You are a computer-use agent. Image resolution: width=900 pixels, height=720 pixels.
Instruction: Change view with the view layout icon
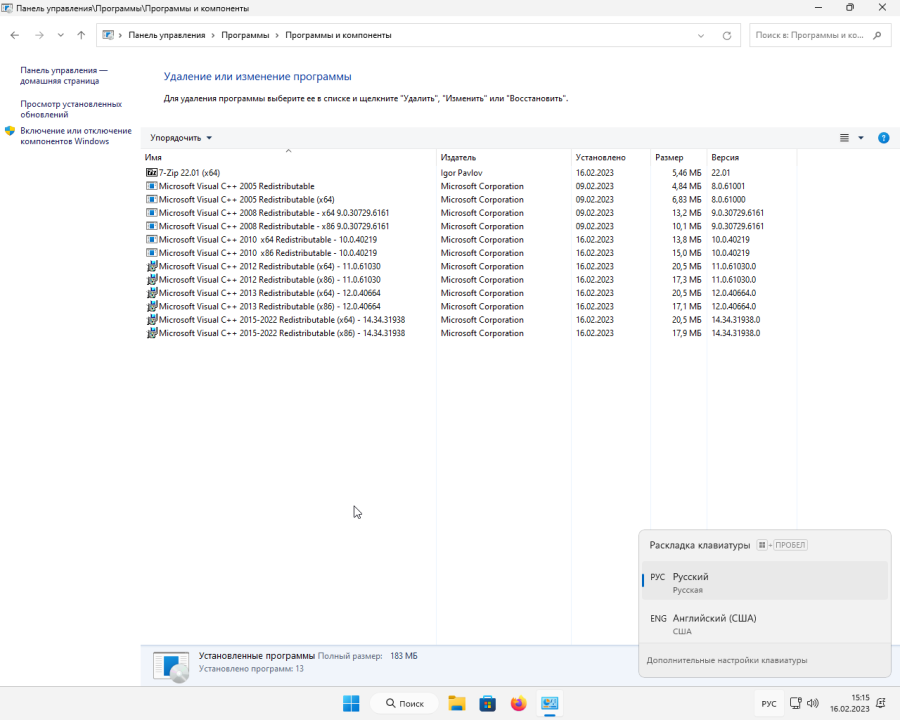(x=844, y=138)
